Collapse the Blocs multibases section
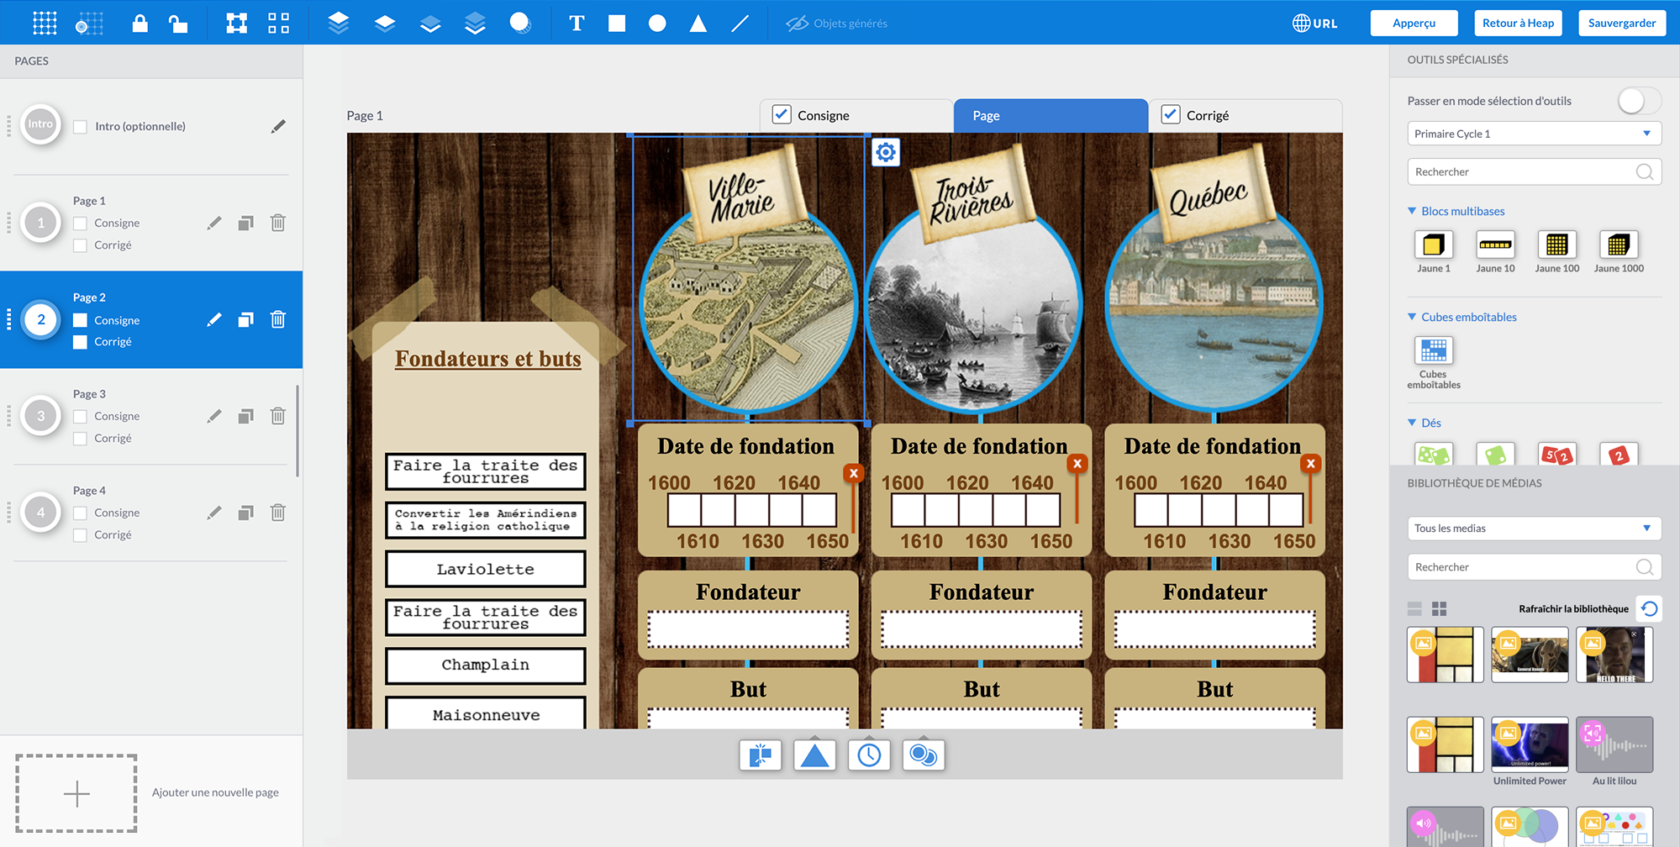Image resolution: width=1680 pixels, height=847 pixels. 1412,211
